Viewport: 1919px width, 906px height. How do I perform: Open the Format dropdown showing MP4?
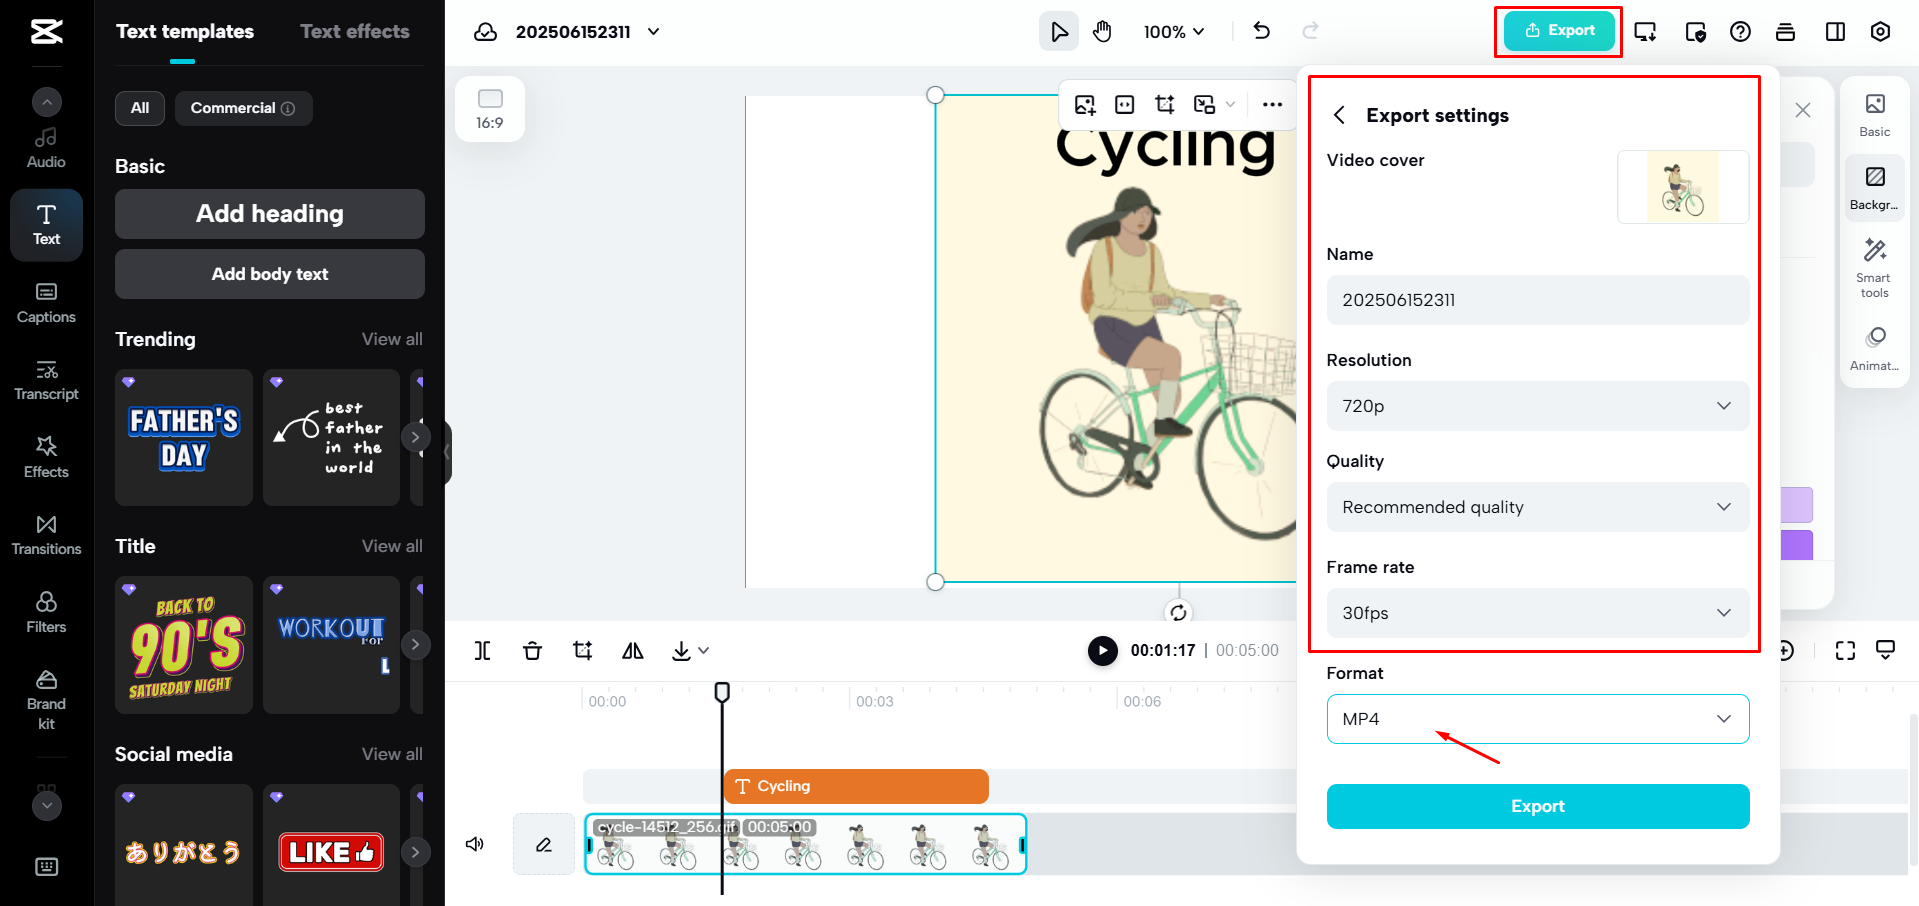click(x=1536, y=718)
